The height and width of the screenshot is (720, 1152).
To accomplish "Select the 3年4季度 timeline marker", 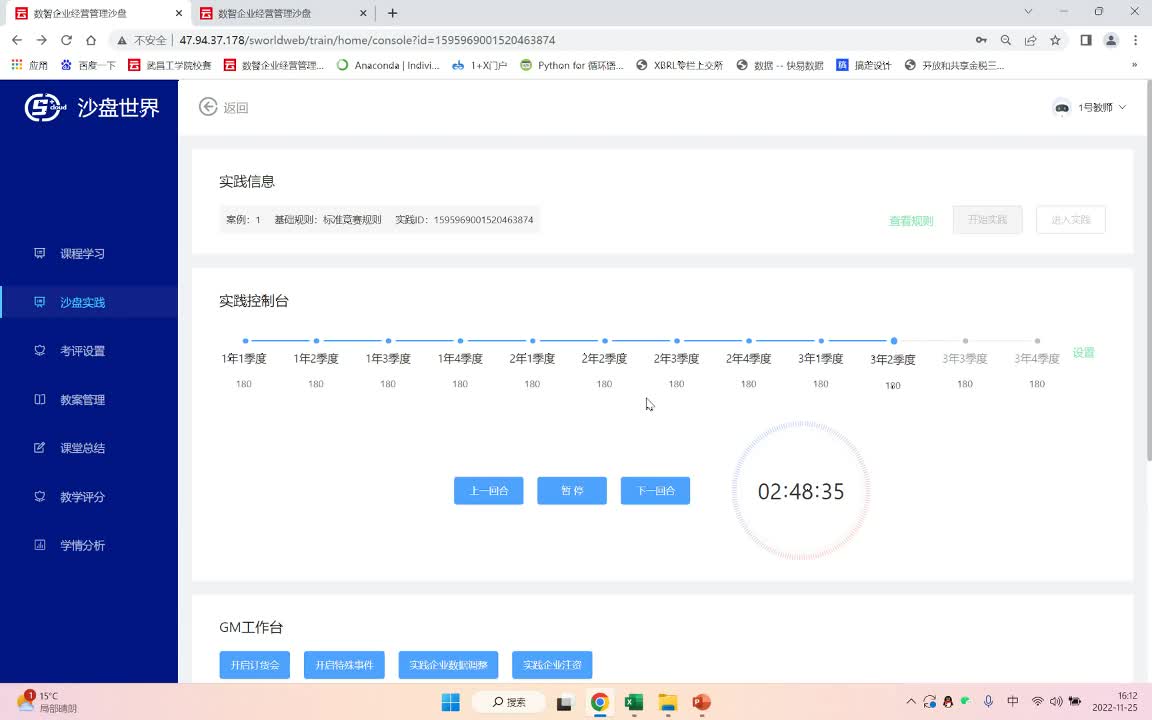I will [x=1037, y=341].
